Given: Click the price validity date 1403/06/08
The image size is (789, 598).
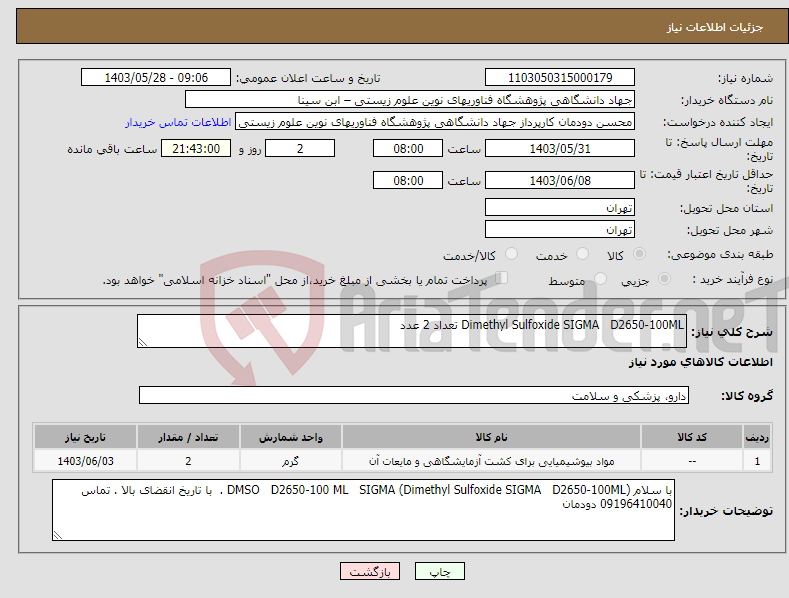Looking at the screenshot, I should 560,180.
